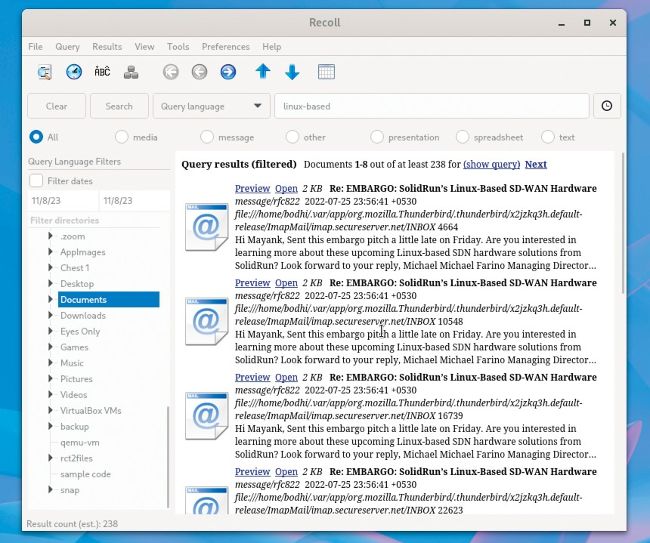Show results as table icon

point(326,72)
